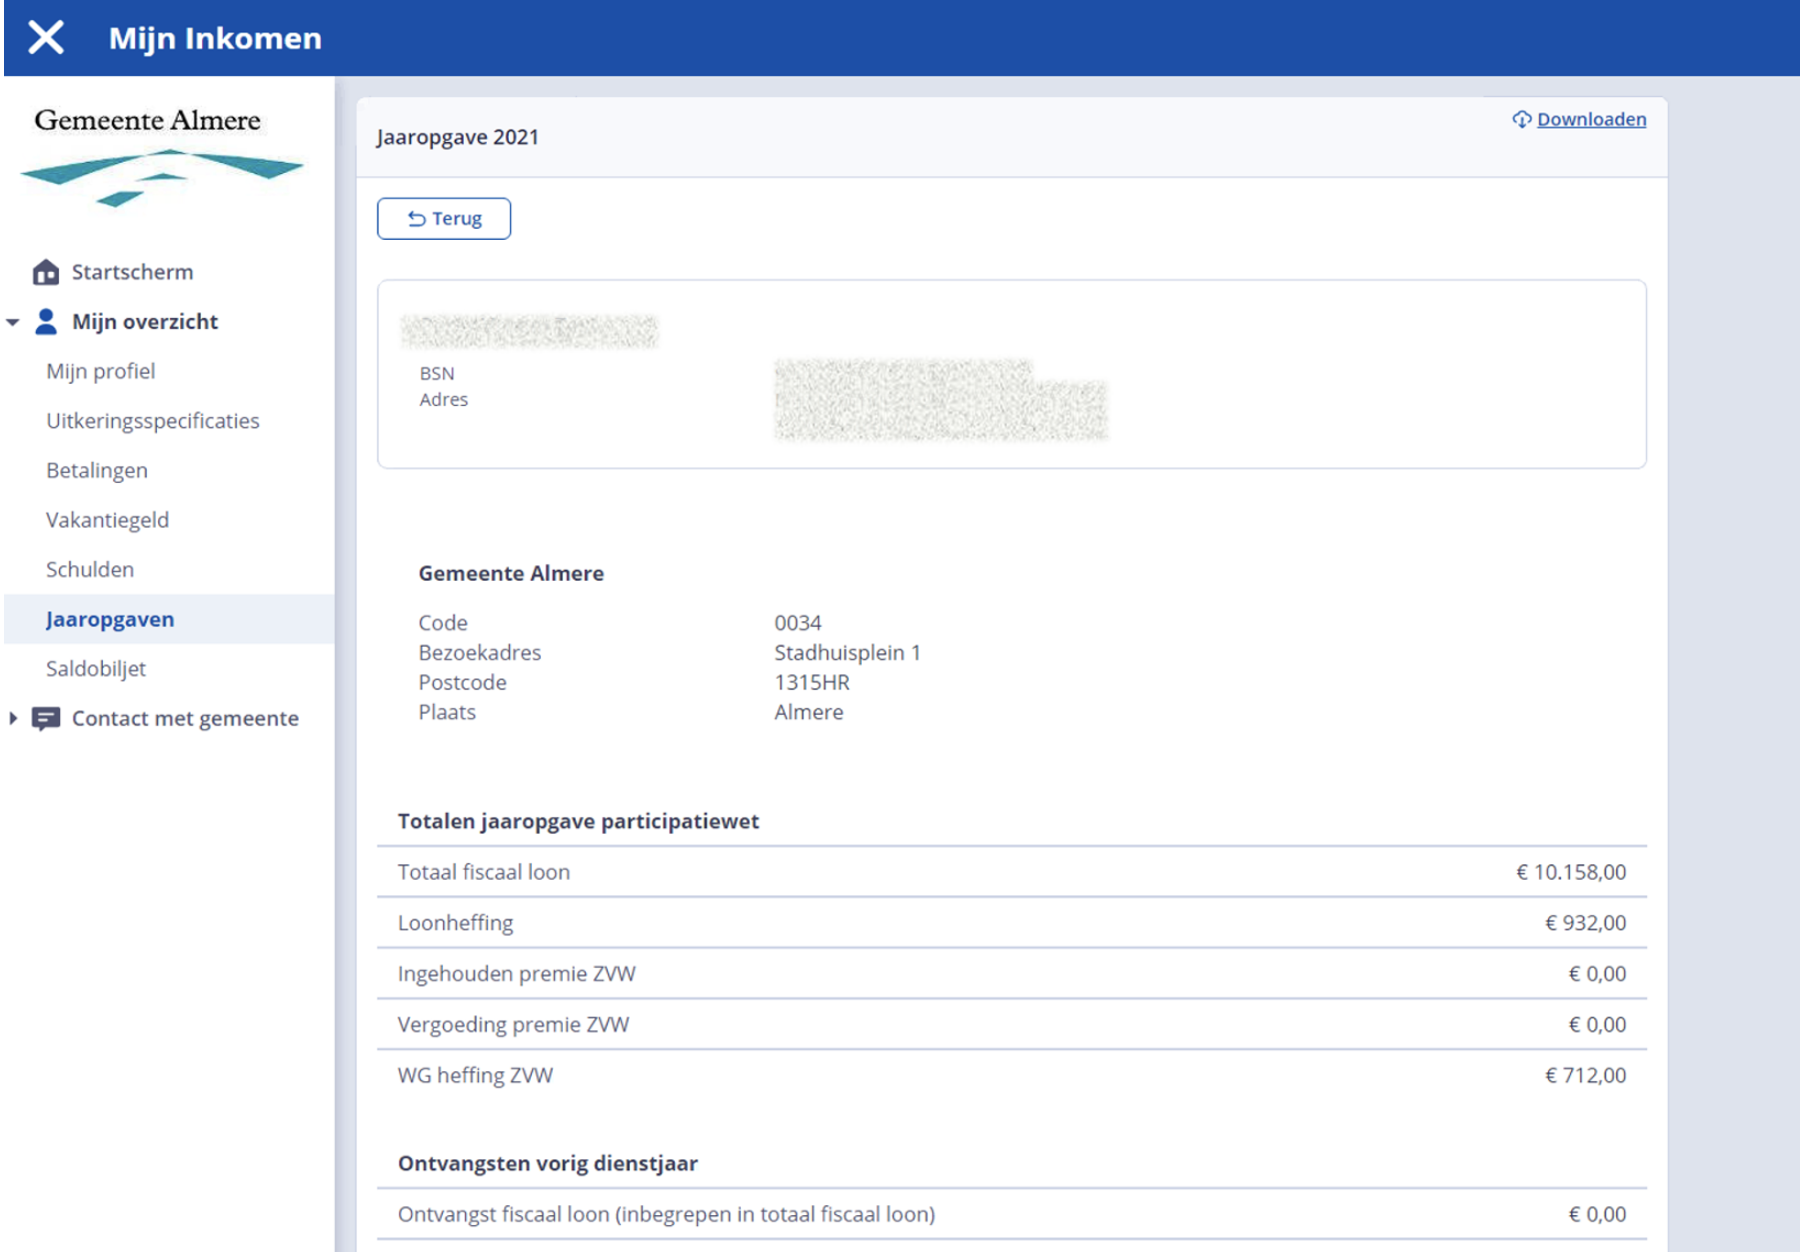Open Mijn profiel page
Screen dimensions: 1800x1252
pyautogui.click(x=101, y=371)
